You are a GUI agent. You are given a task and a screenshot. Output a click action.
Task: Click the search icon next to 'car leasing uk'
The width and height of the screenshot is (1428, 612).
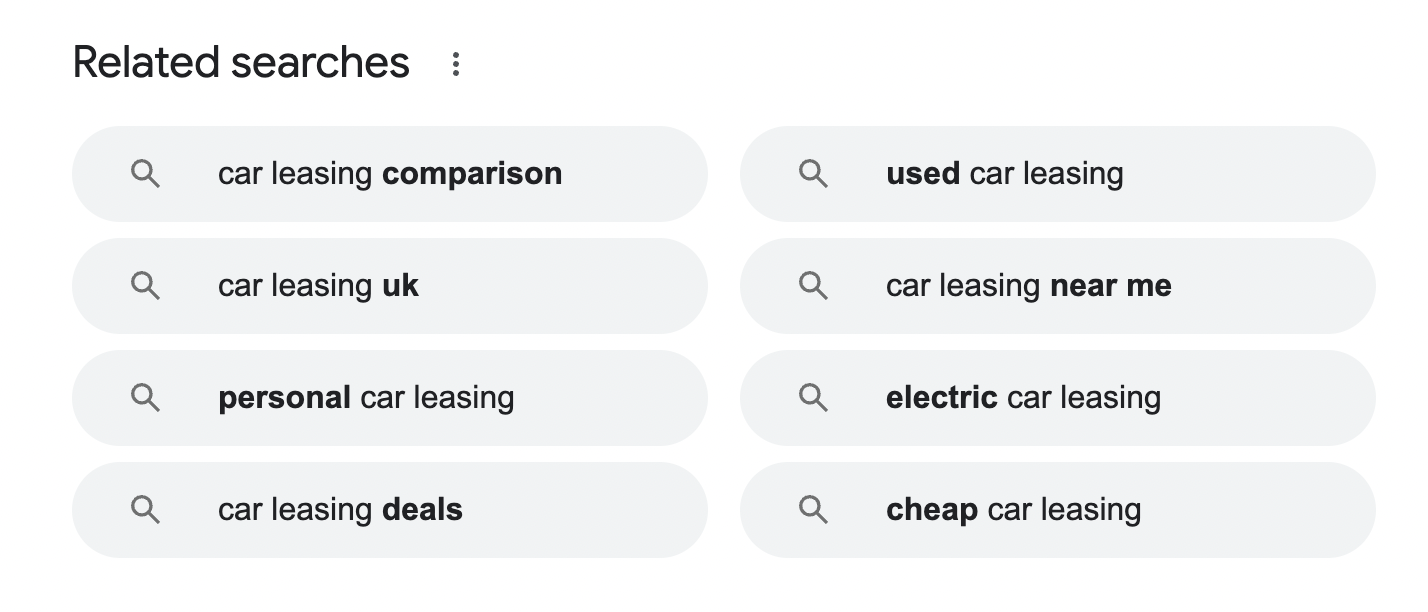click(146, 286)
